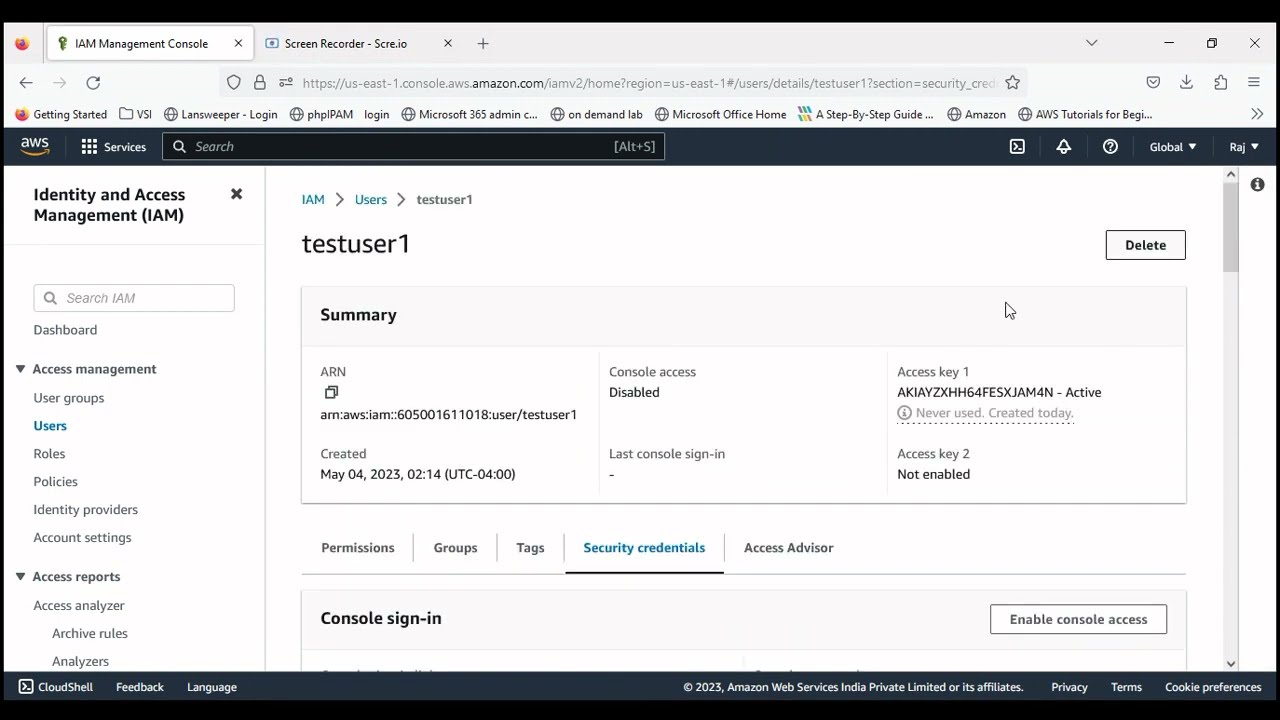
Task: Click the AWS logo home icon
Action: pos(35,146)
